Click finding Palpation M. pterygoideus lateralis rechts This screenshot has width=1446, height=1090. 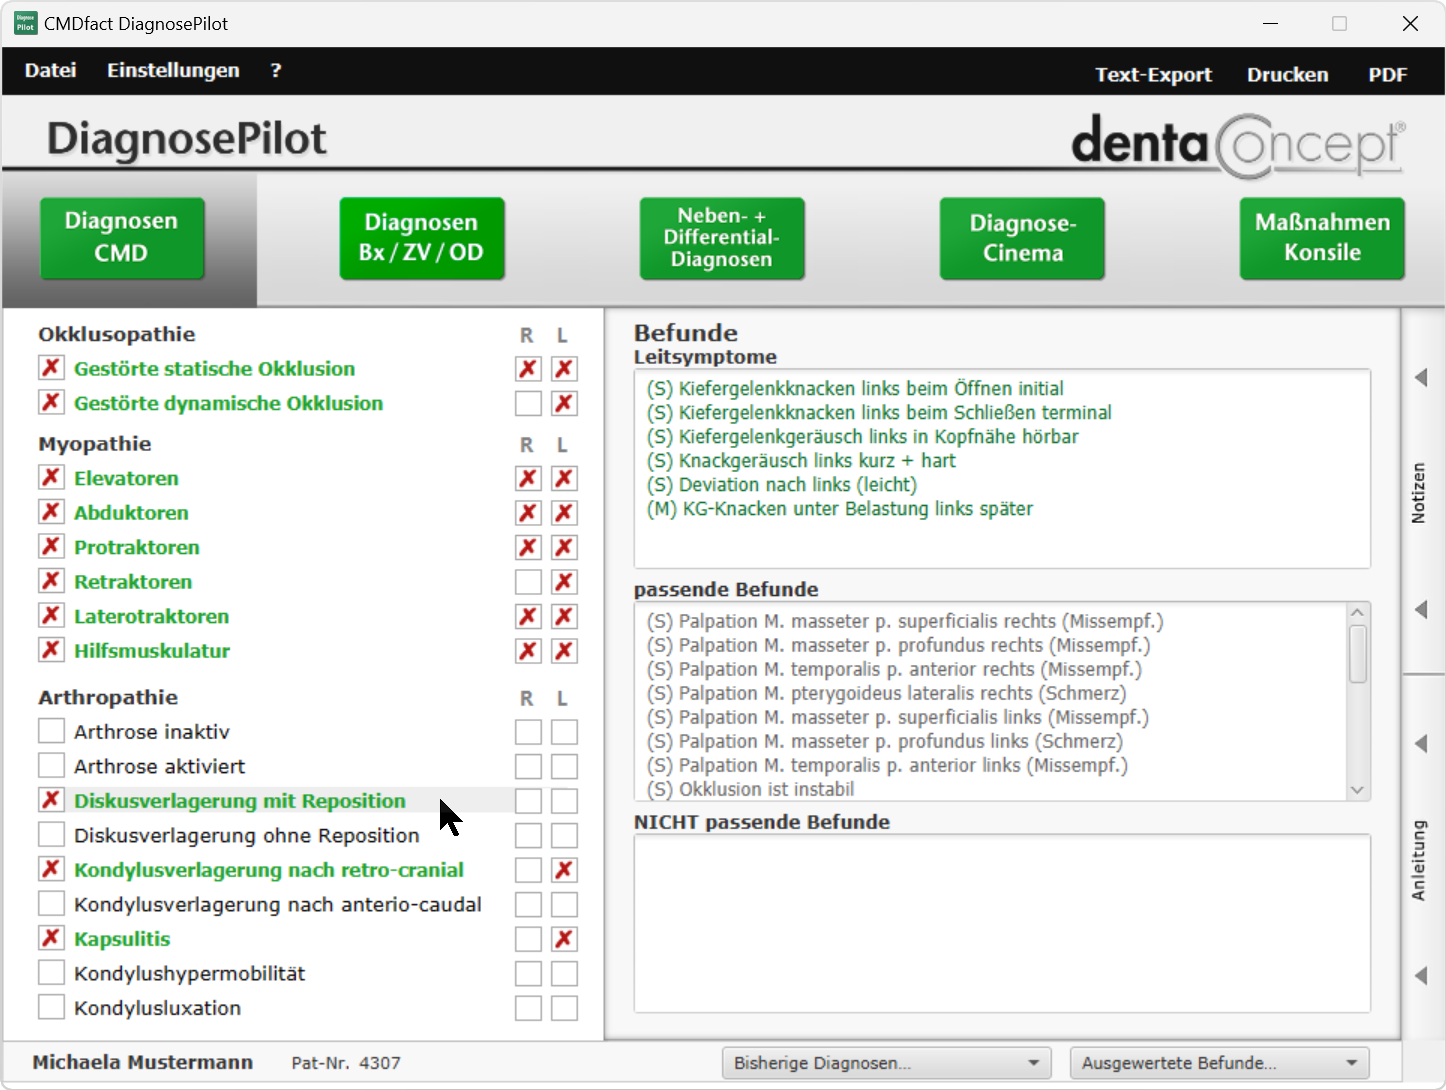point(886,693)
